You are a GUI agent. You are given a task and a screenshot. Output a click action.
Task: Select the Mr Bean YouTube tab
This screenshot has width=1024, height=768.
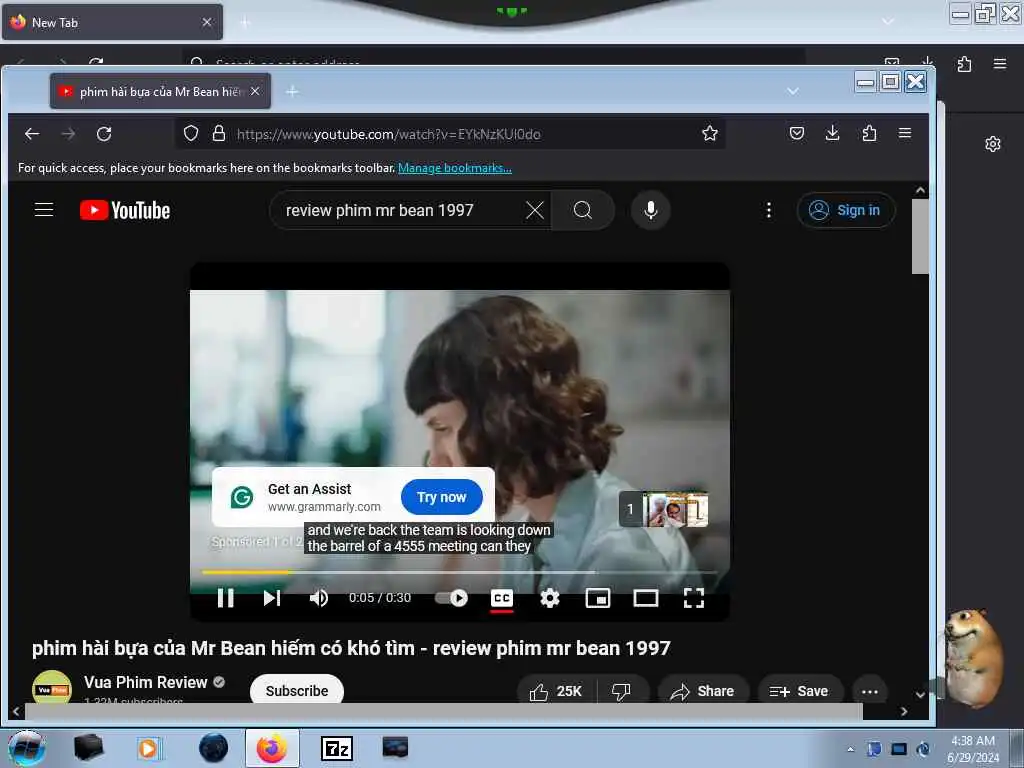point(161,91)
